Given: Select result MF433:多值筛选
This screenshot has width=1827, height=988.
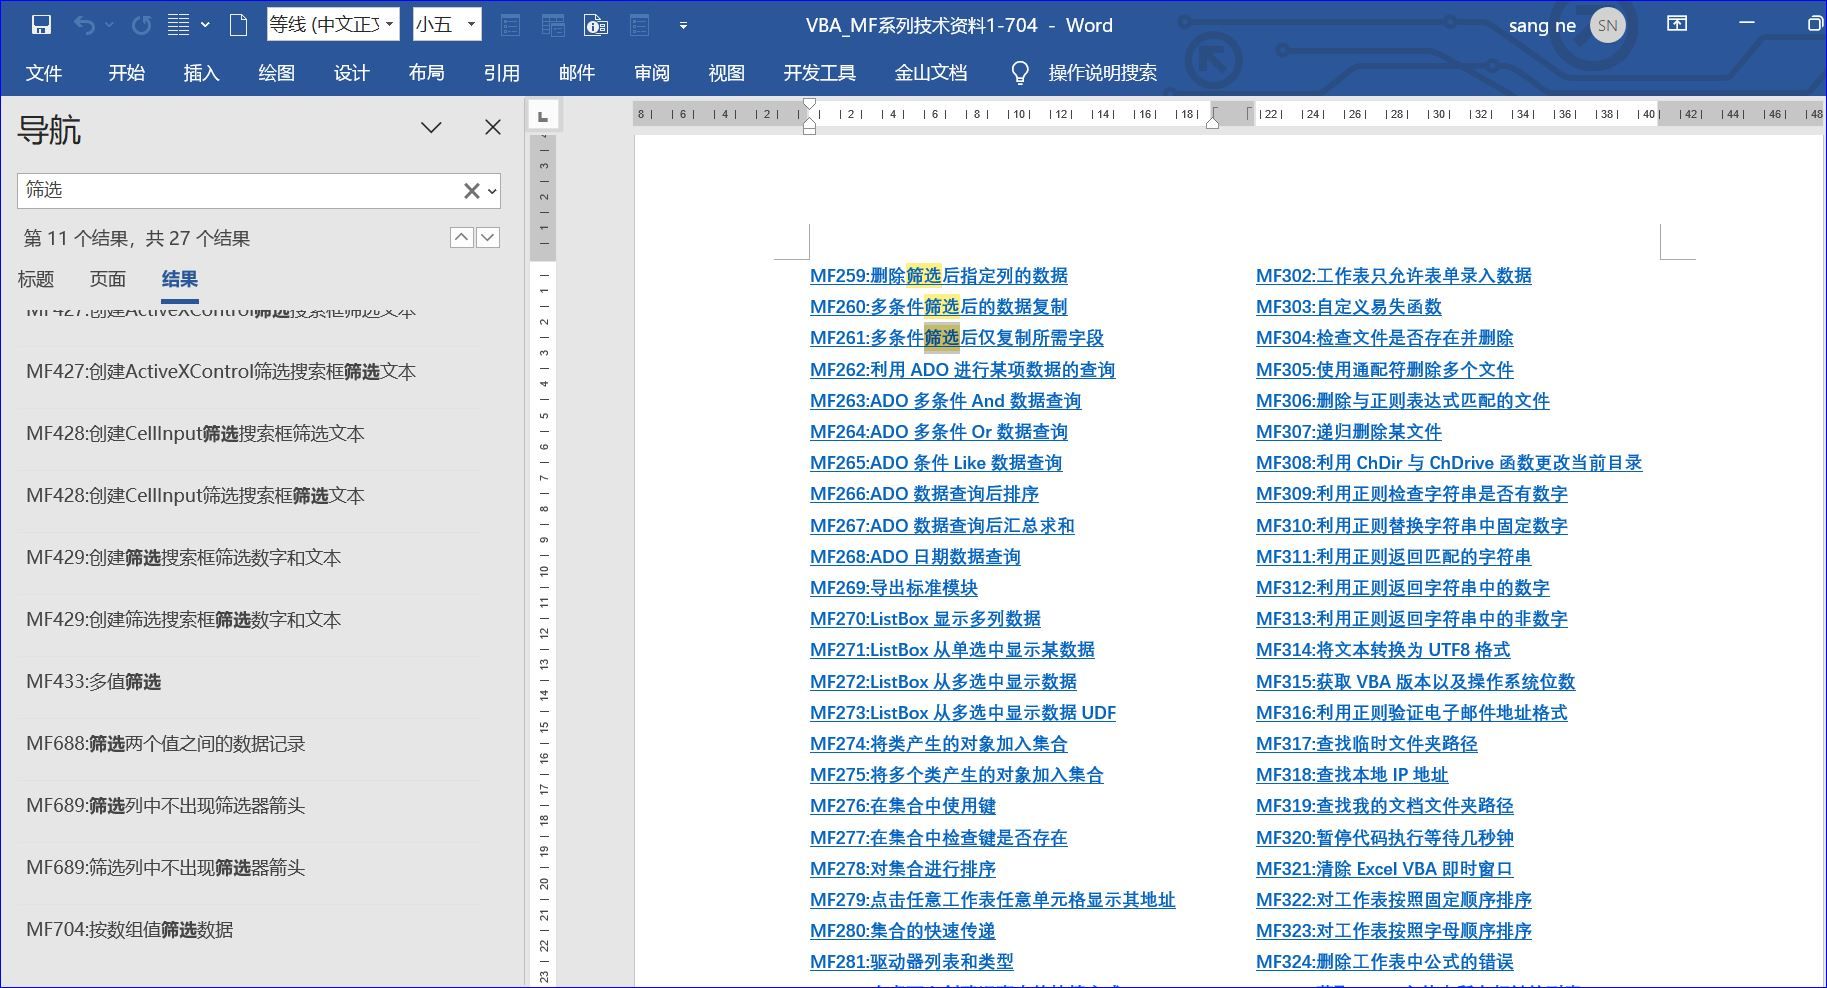Looking at the screenshot, I should [248, 682].
